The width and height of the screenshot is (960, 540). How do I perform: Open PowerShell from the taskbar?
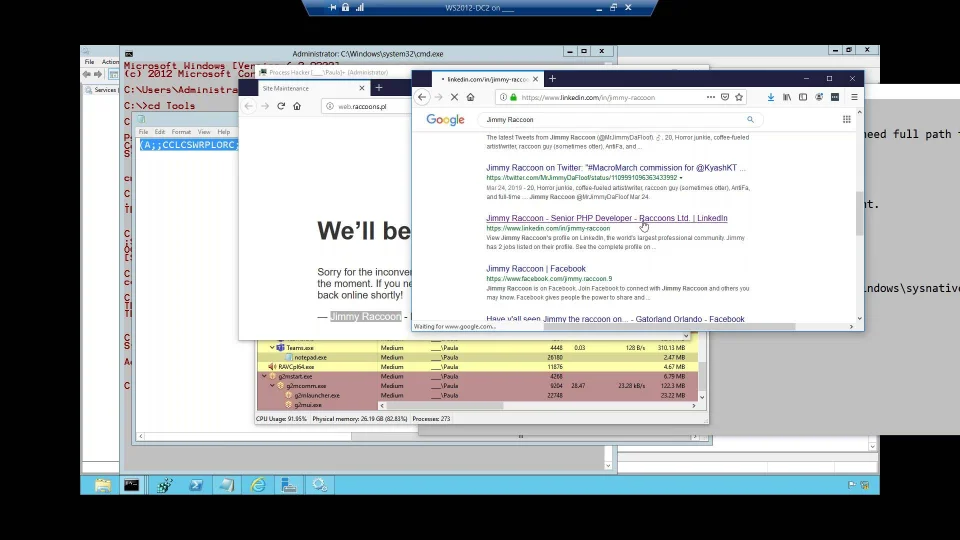click(196, 486)
